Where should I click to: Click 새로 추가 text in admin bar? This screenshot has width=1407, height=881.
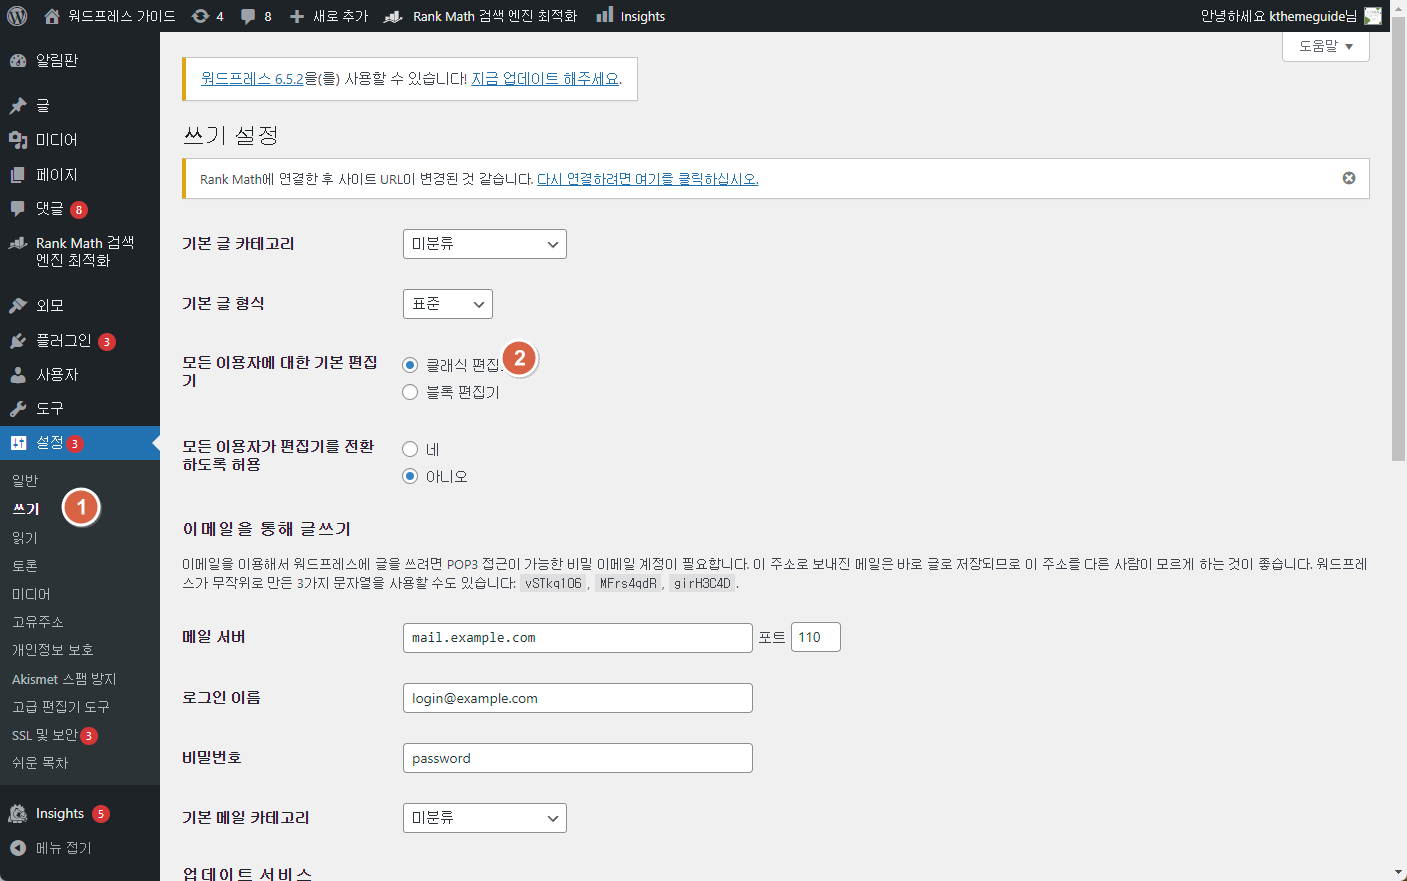coord(341,16)
